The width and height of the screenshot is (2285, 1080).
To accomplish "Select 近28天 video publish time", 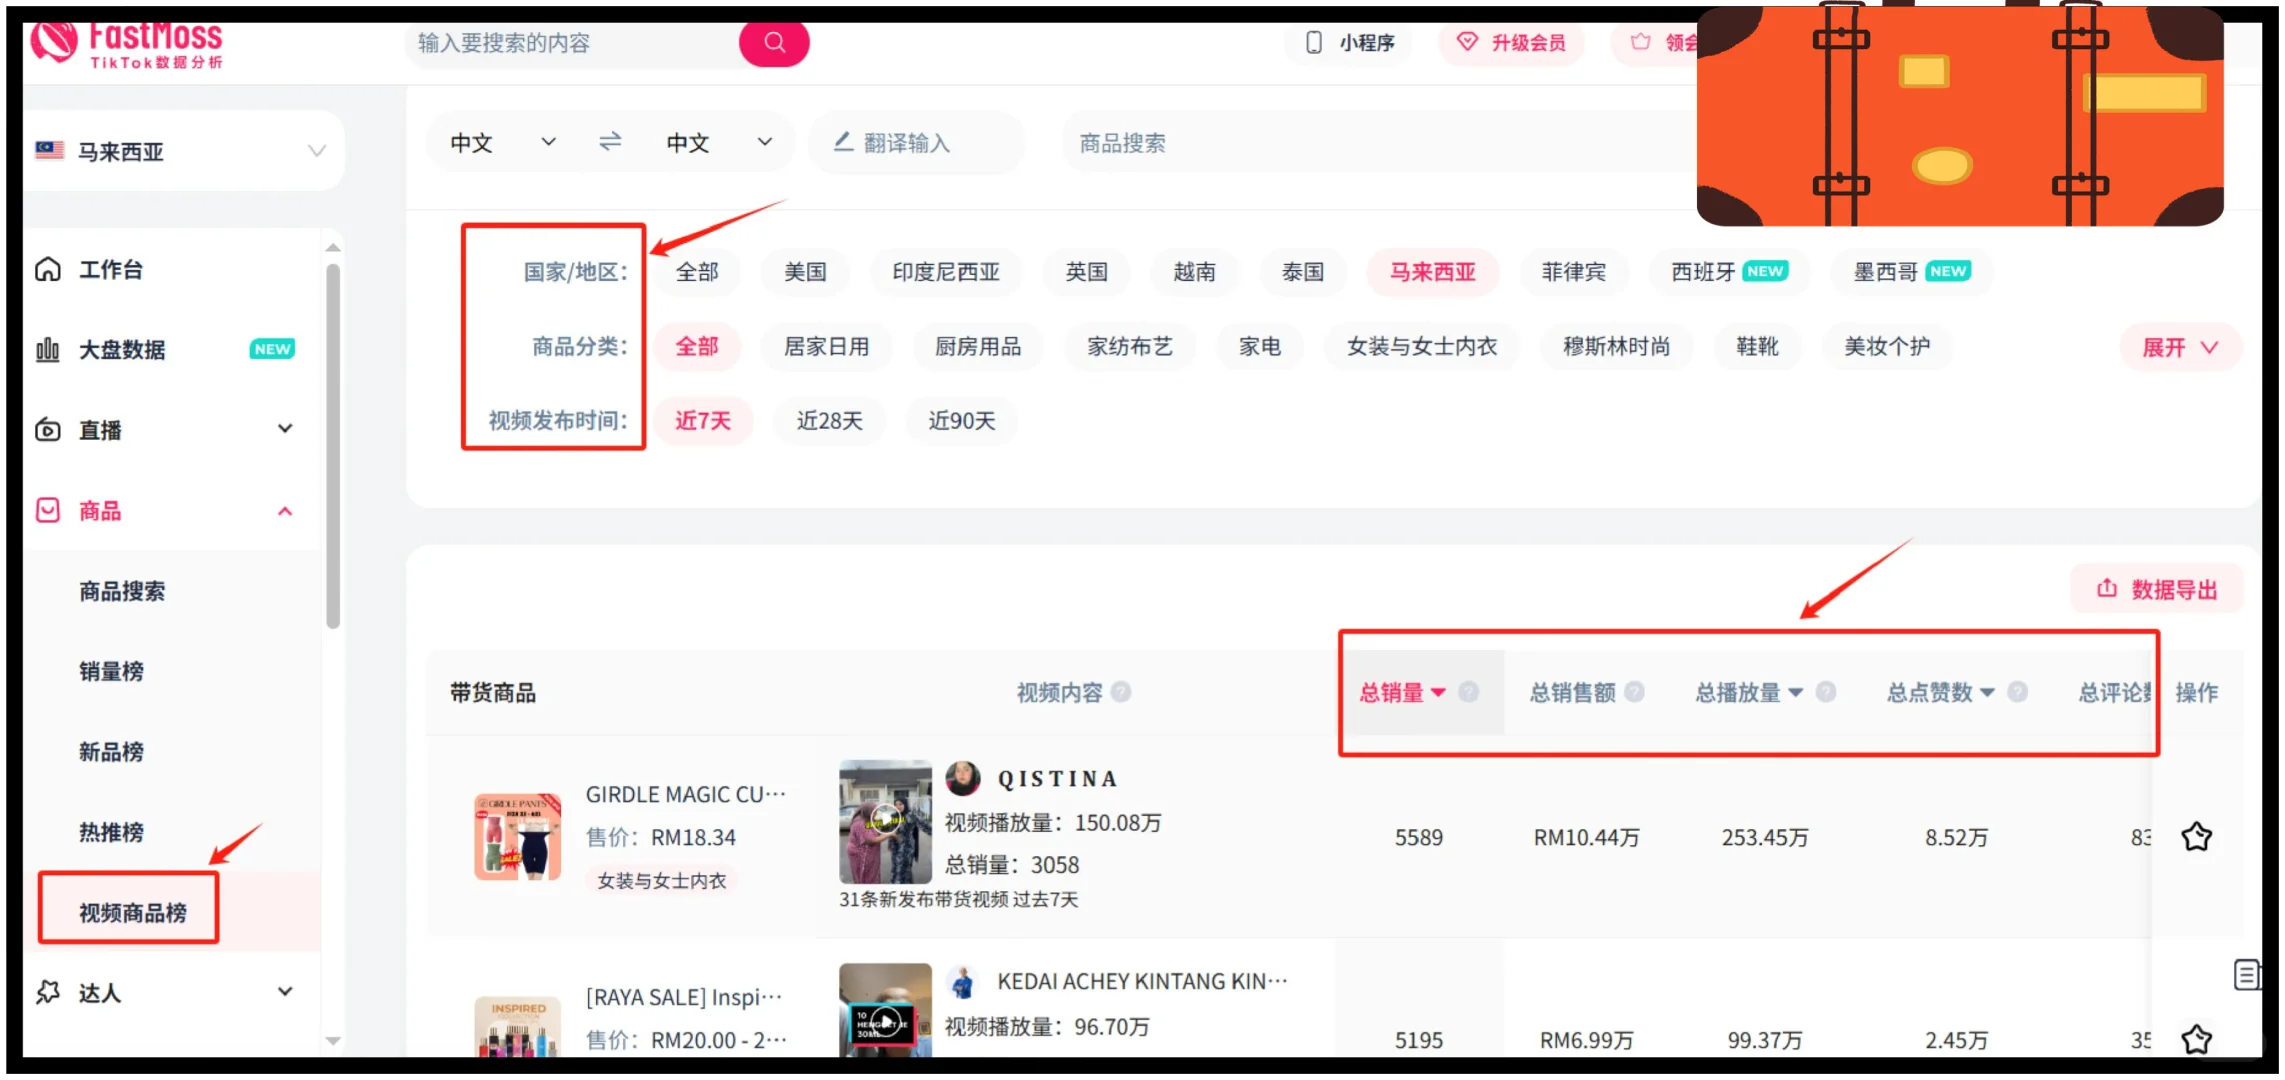I will pos(829,421).
